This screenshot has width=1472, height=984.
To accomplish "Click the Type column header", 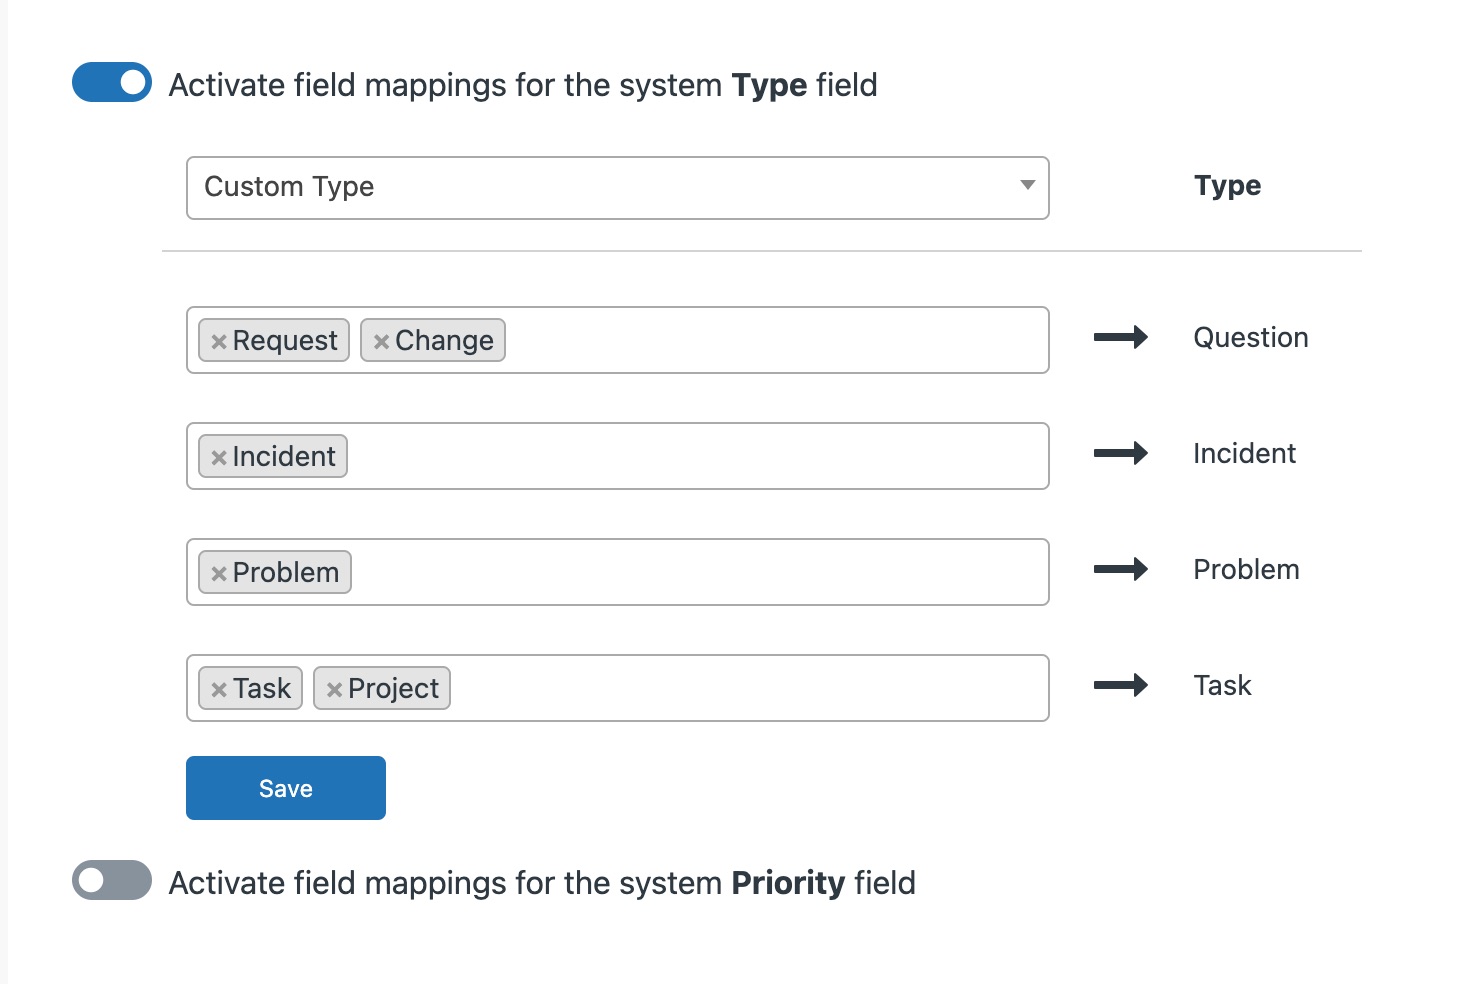I will pos(1227,185).
